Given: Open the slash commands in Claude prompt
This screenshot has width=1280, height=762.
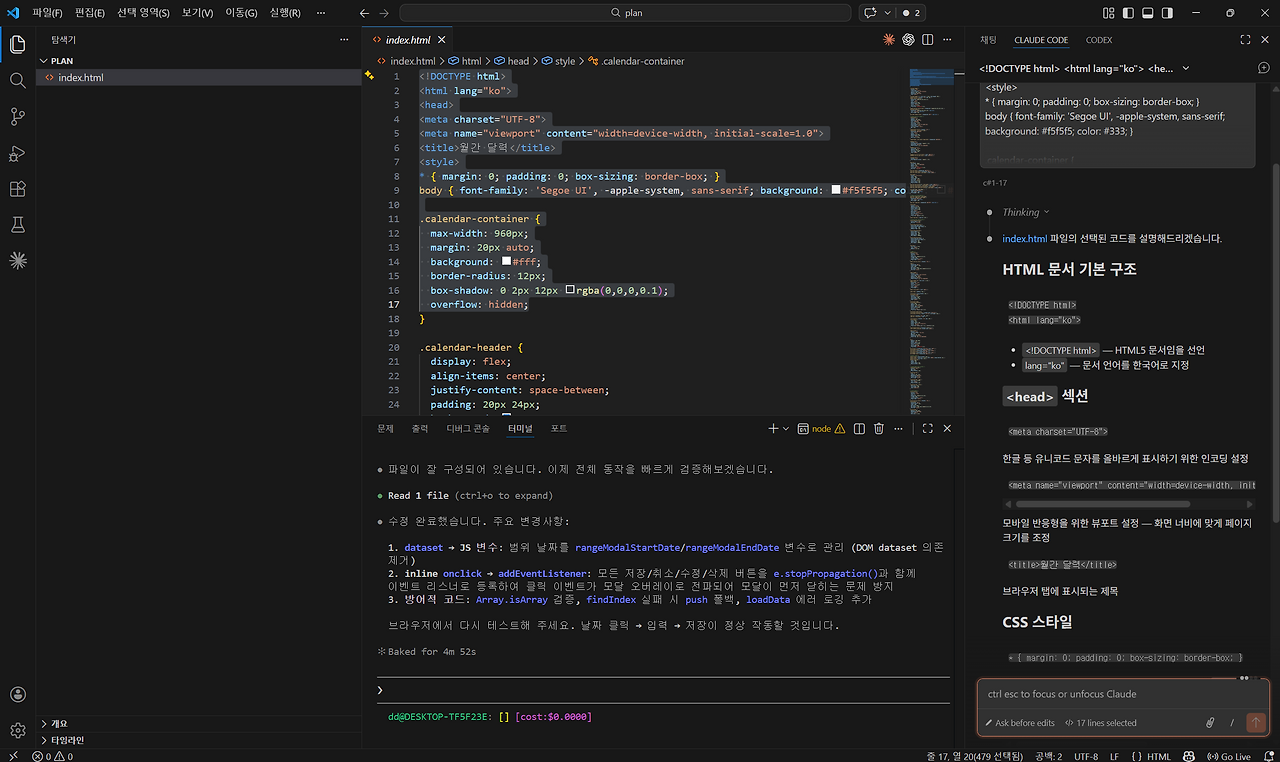Looking at the screenshot, I should pyautogui.click(x=1232, y=722).
